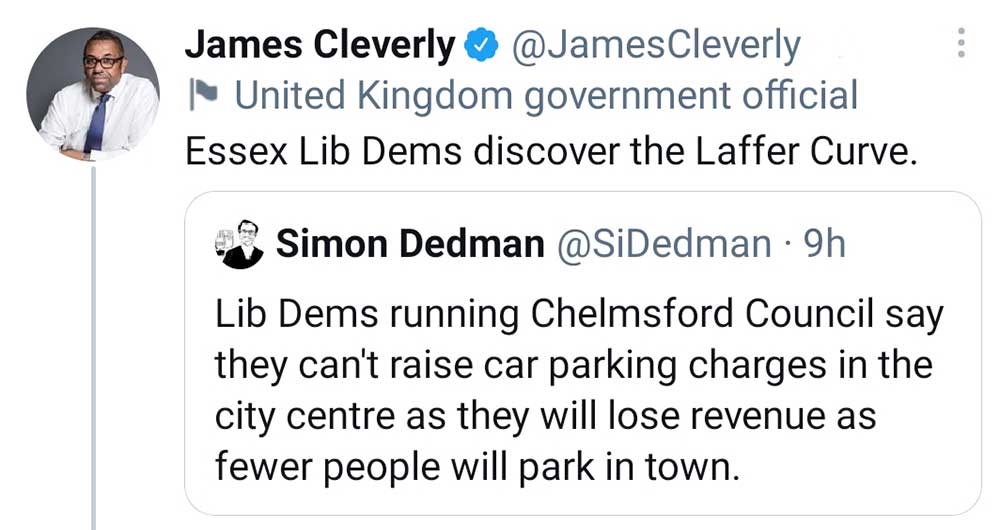
Task: Click the Simon Dedman display name
Action: (408, 244)
